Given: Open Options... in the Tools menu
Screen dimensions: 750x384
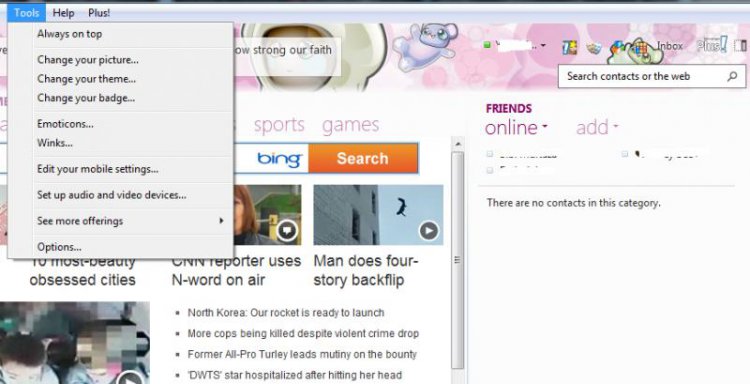Looking at the screenshot, I should tap(59, 247).
